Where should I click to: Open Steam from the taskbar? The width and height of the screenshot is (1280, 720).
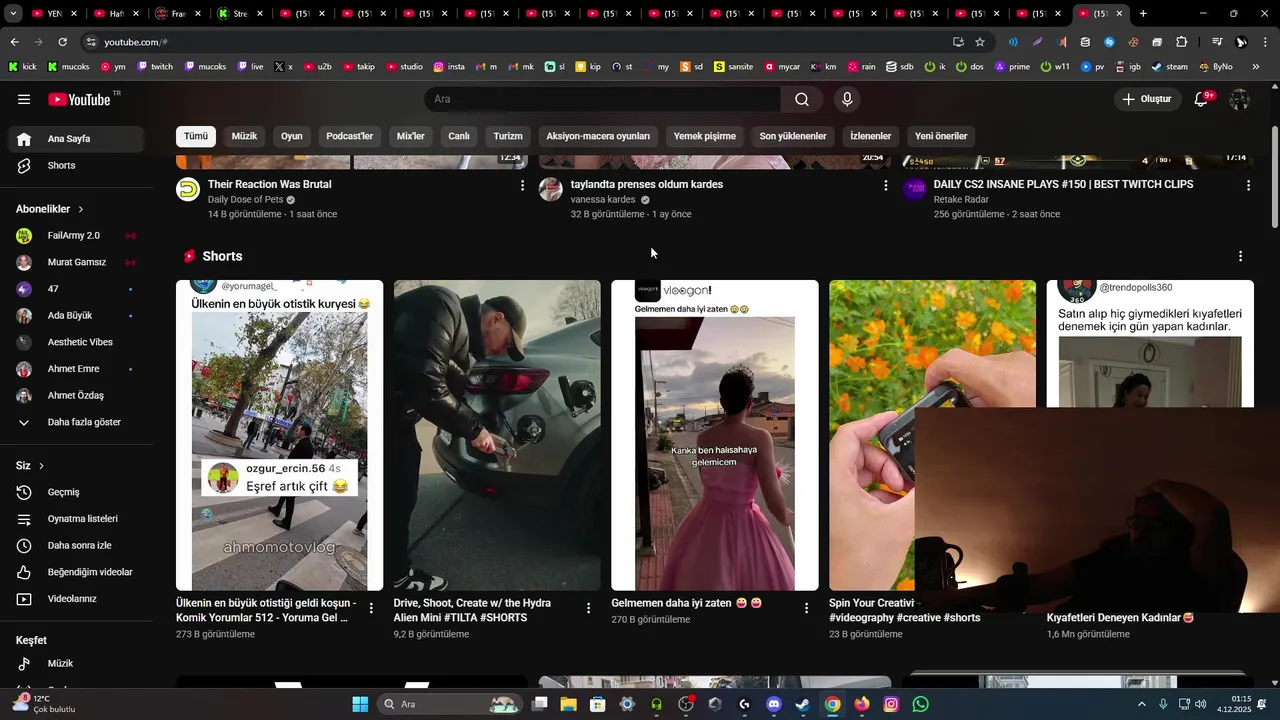point(803,704)
